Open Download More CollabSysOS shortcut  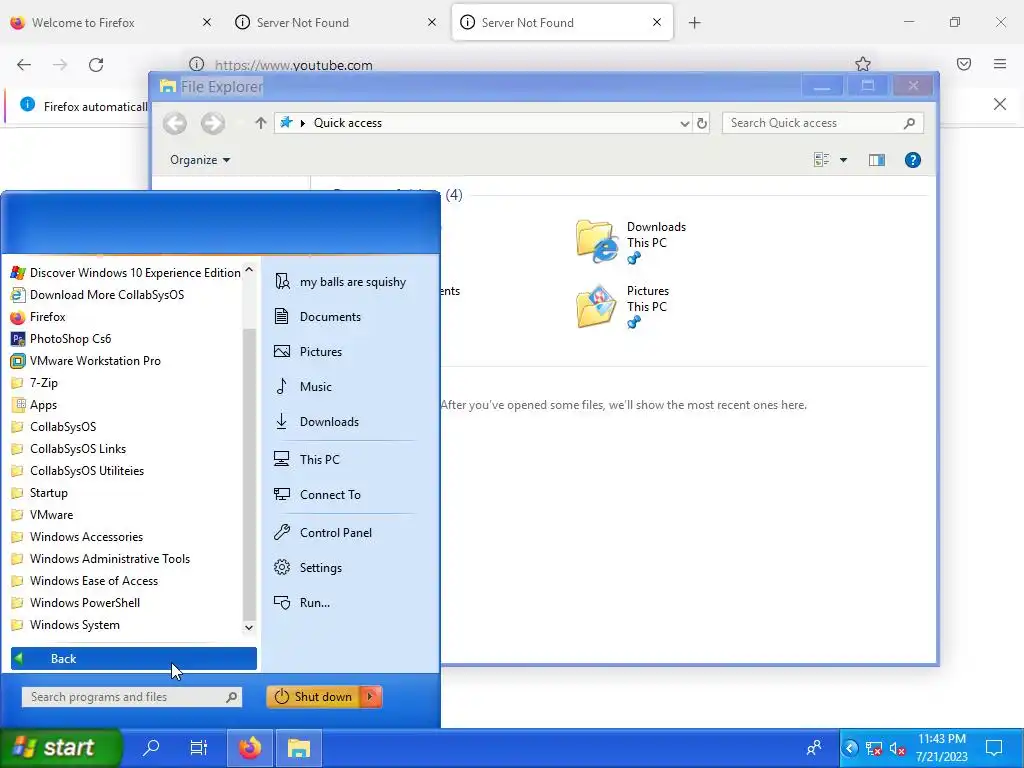(x=97, y=295)
